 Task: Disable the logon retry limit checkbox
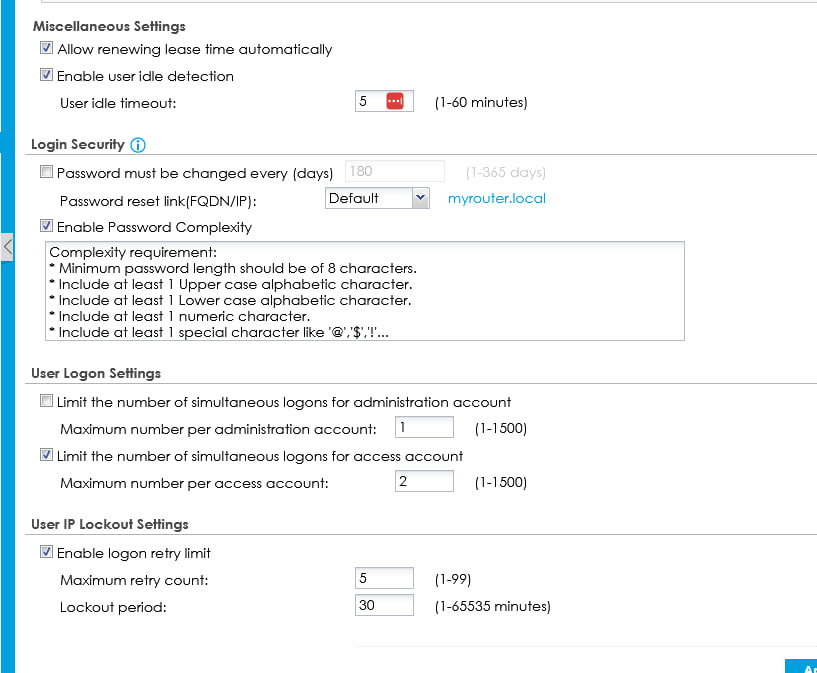click(46, 552)
